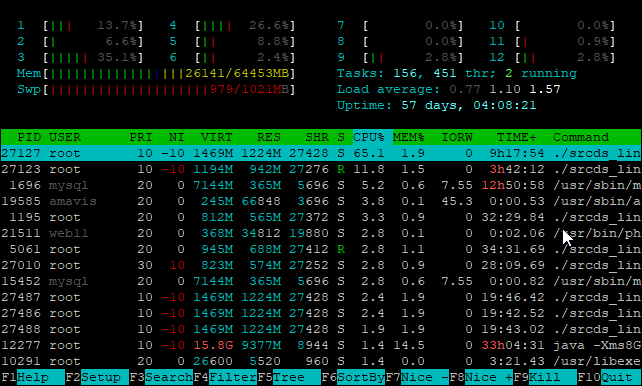
Task: Click F9 Kill for the selected process
Action: click(x=545, y=377)
